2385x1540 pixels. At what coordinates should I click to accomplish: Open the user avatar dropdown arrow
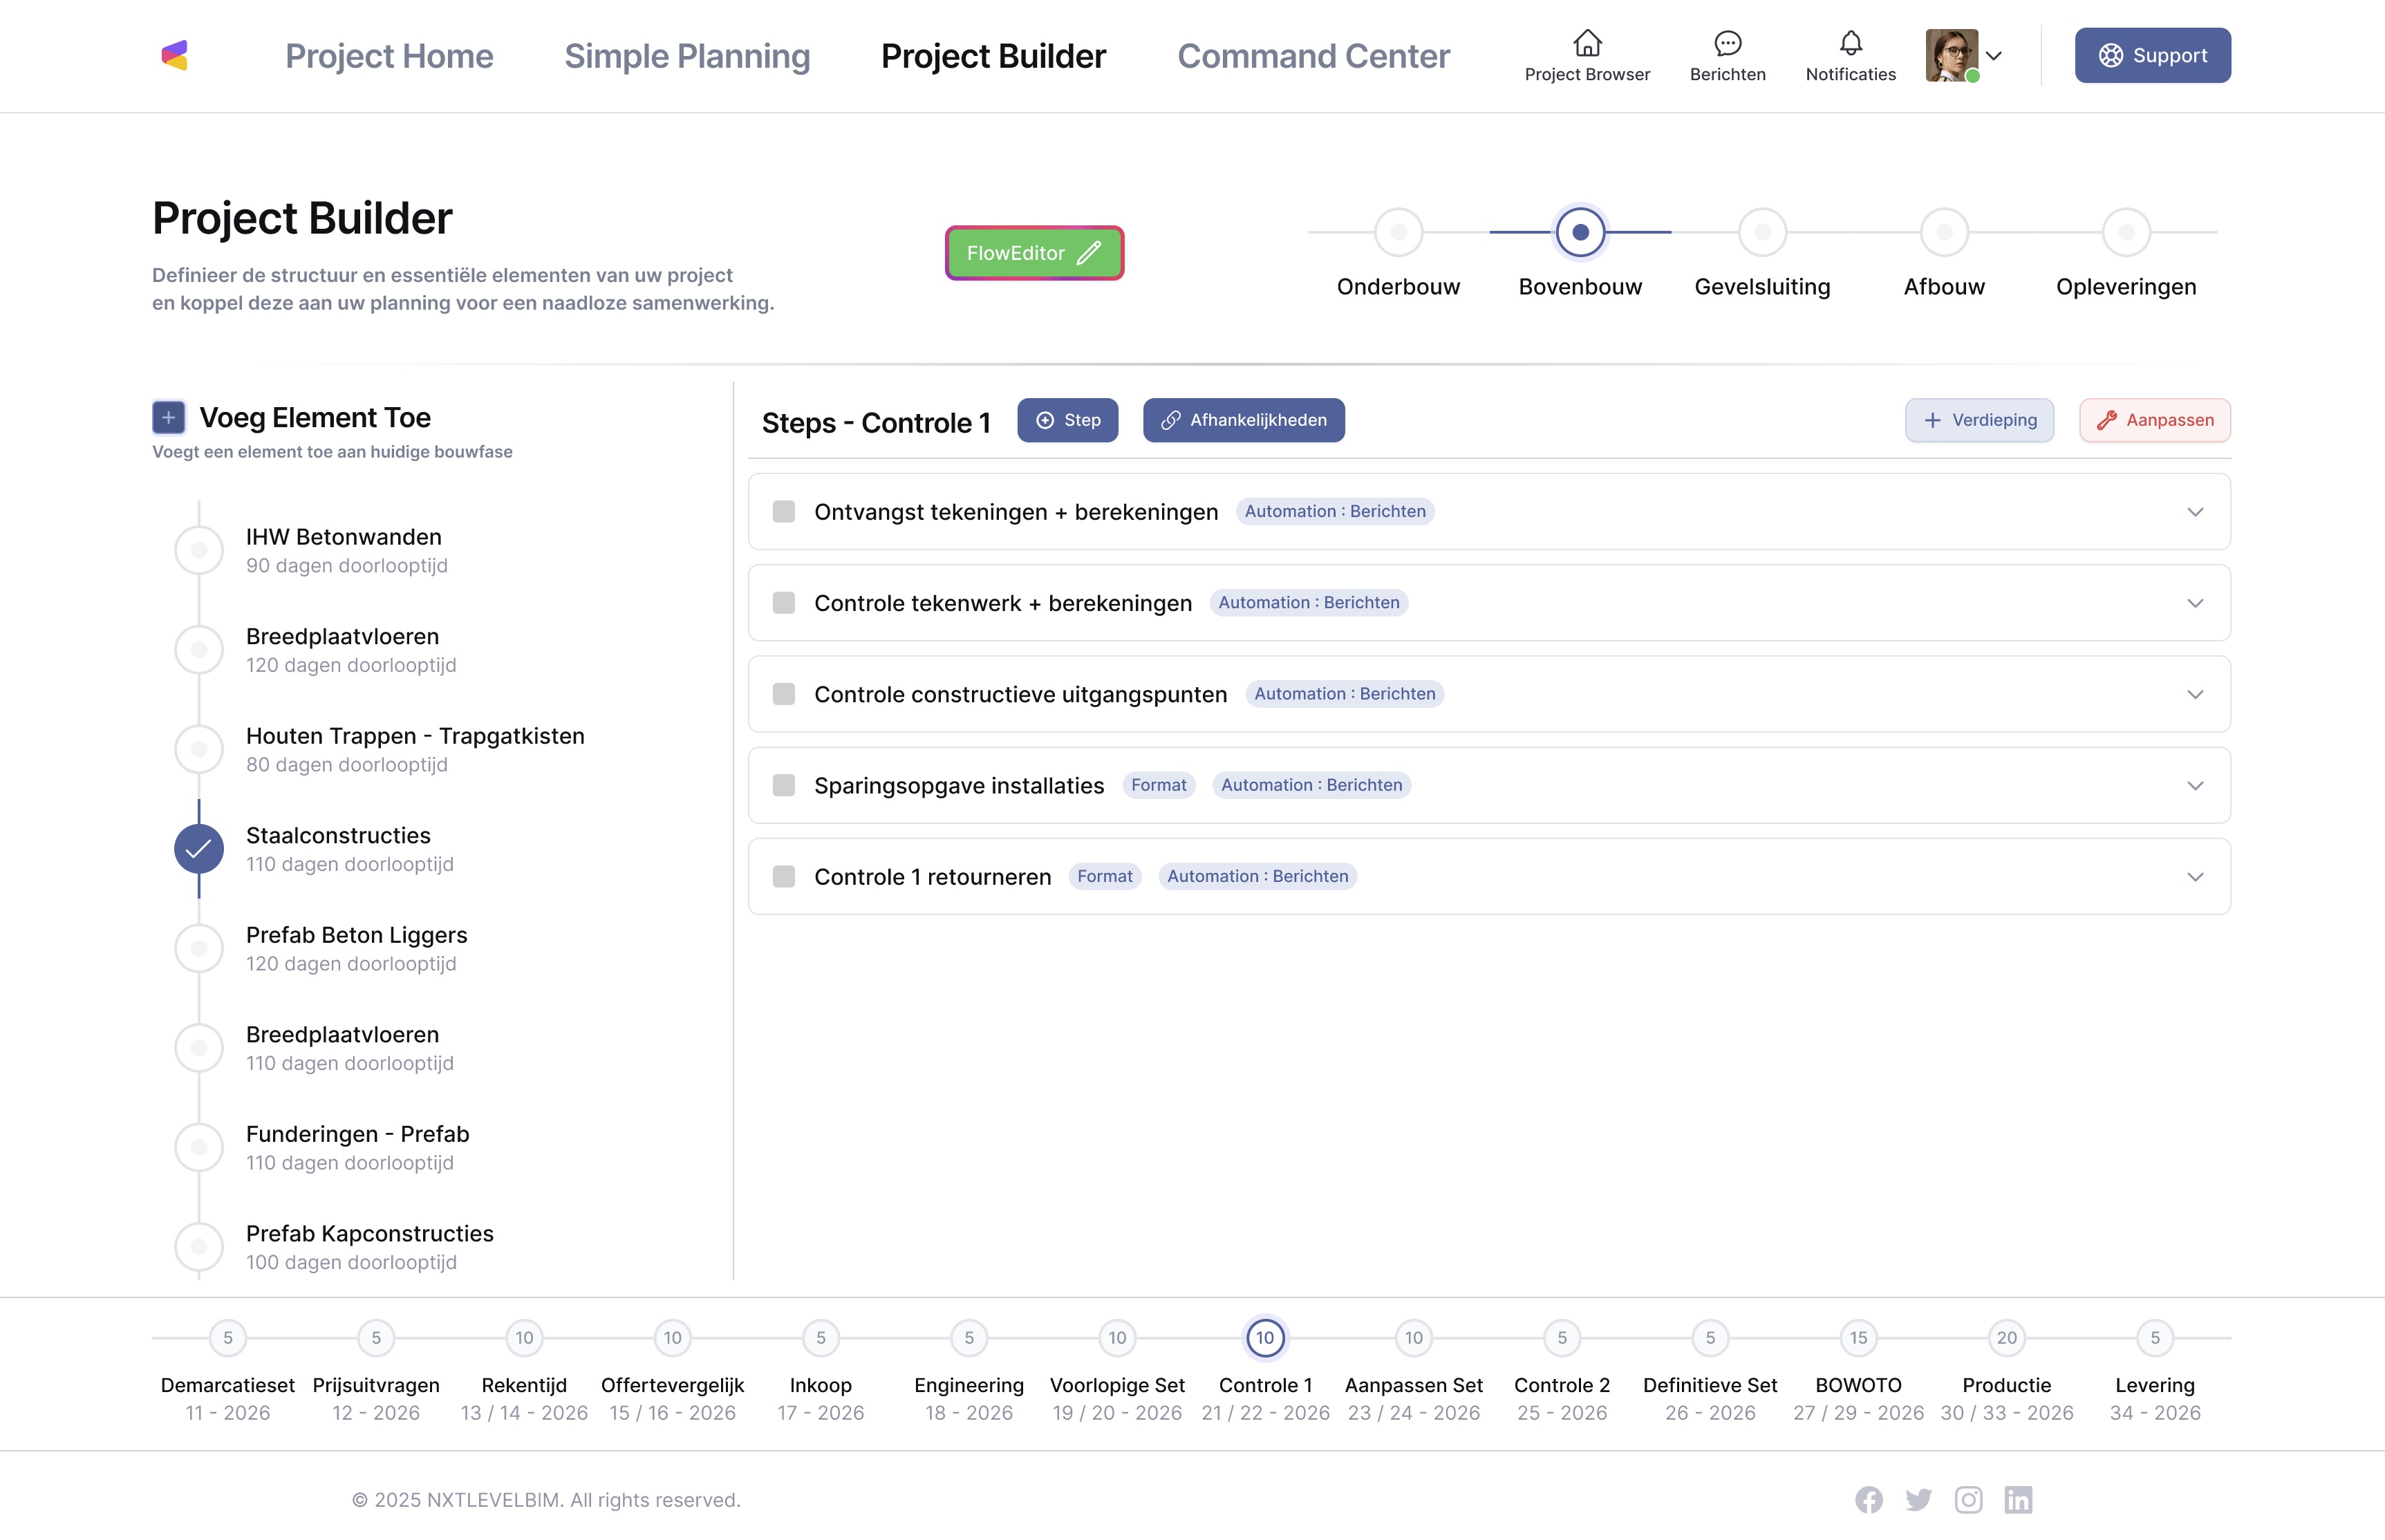tap(1993, 56)
